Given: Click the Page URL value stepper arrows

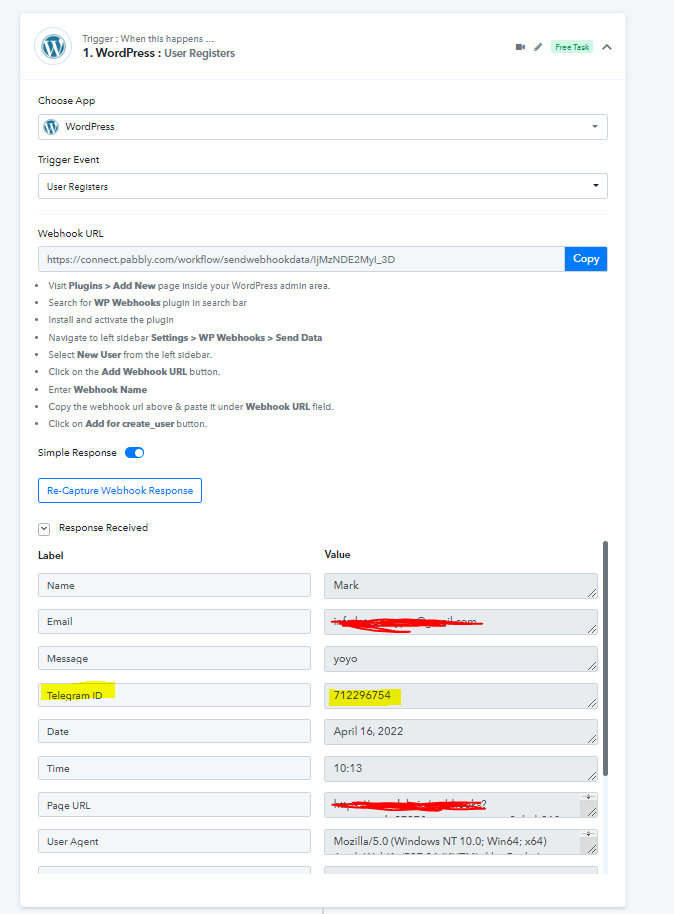Looking at the screenshot, I should [x=589, y=797].
